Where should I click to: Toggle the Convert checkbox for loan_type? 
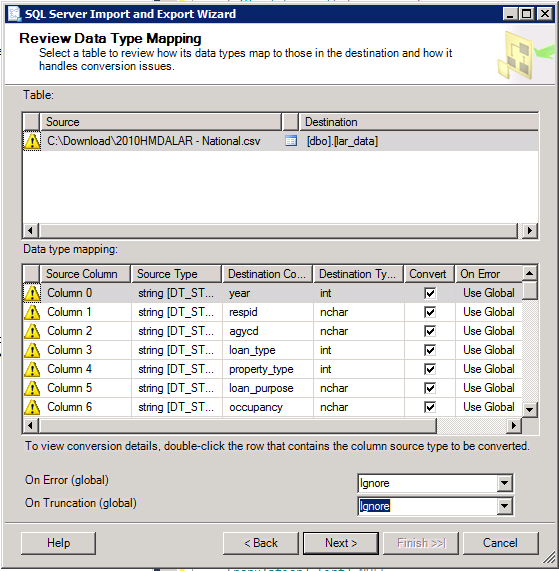pos(430,350)
